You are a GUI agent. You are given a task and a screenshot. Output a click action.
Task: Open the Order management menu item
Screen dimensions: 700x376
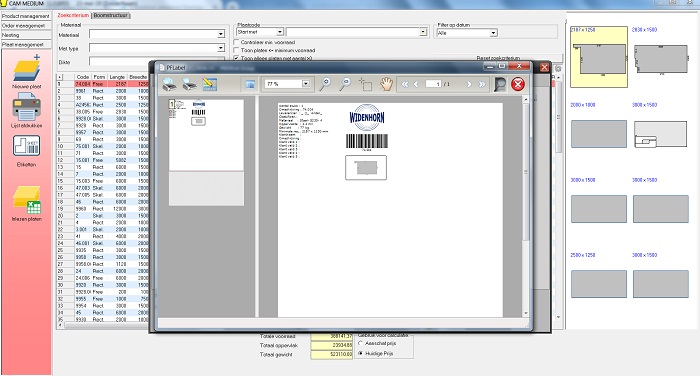click(25, 25)
